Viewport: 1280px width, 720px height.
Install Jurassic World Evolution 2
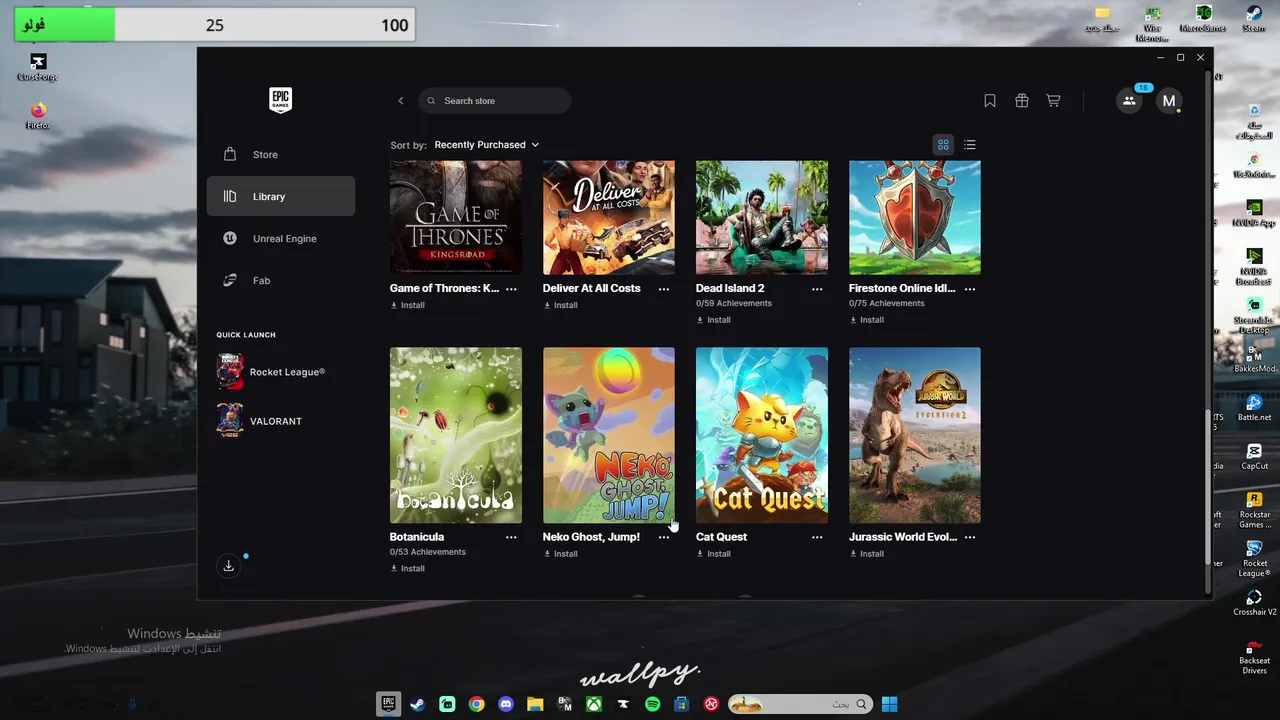(867, 554)
